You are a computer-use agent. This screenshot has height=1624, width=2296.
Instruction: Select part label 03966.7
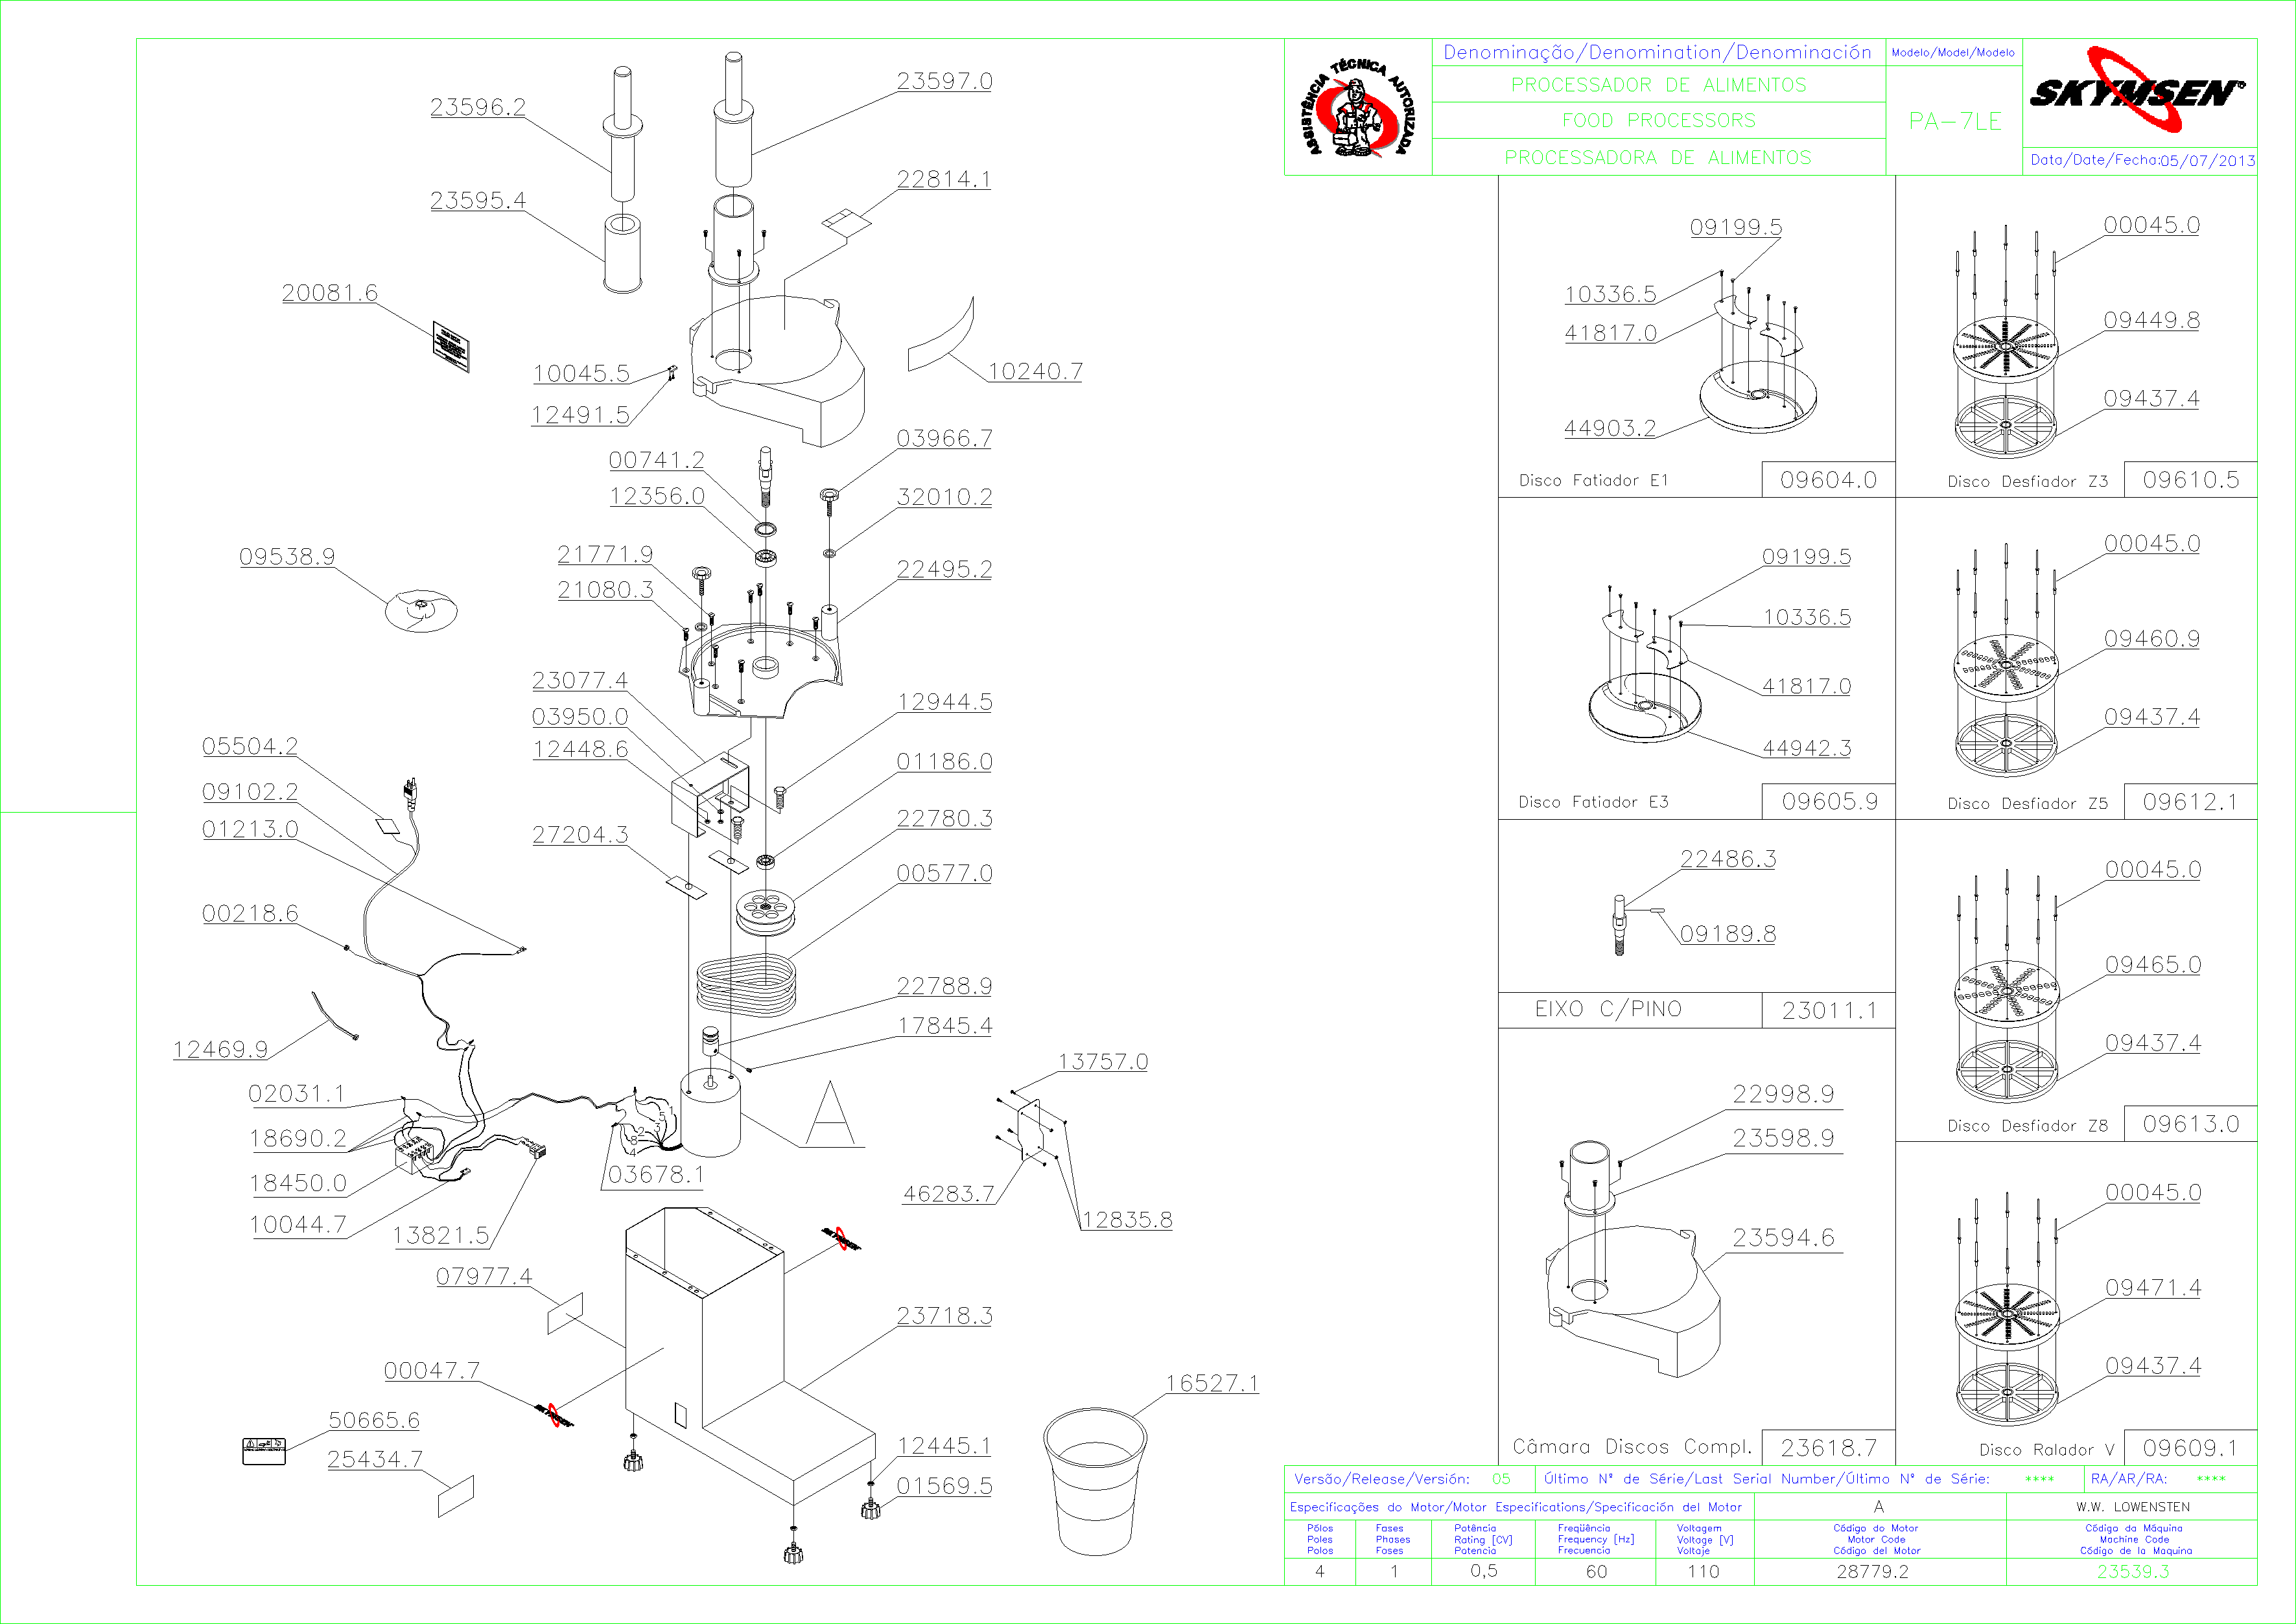(944, 438)
